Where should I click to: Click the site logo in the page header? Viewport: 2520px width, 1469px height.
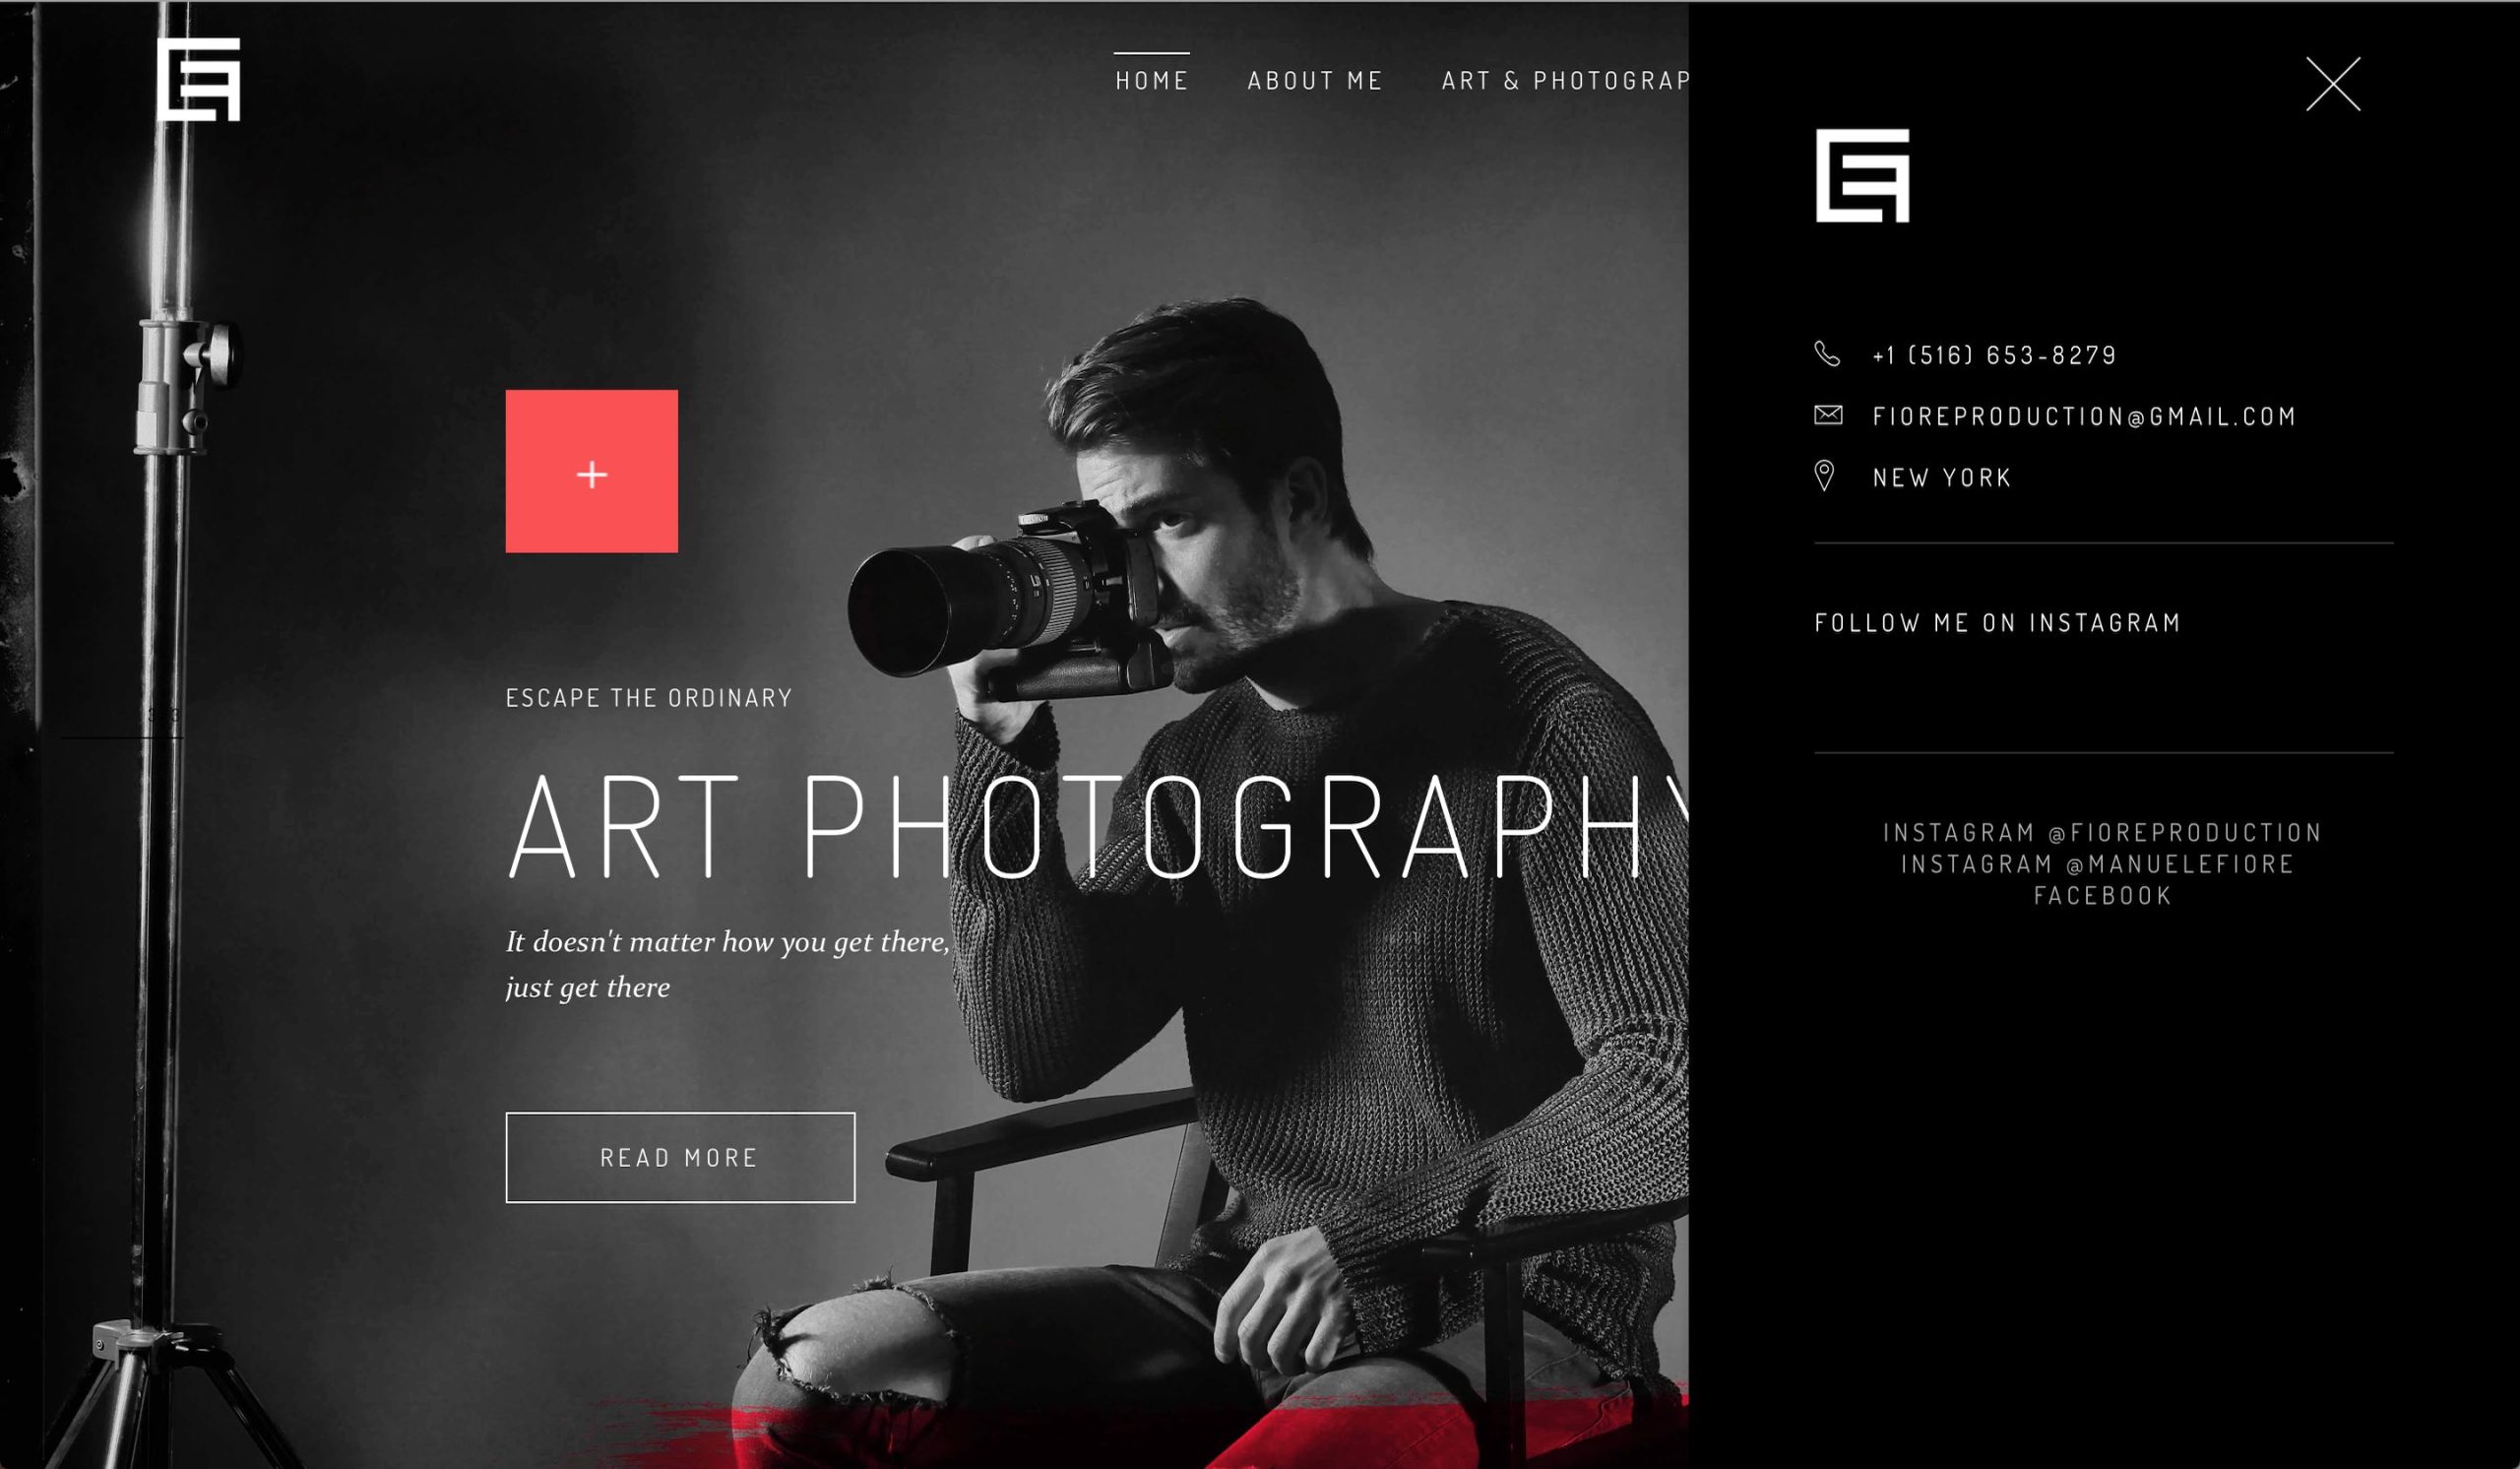pyautogui.click(x=199, y=79)
